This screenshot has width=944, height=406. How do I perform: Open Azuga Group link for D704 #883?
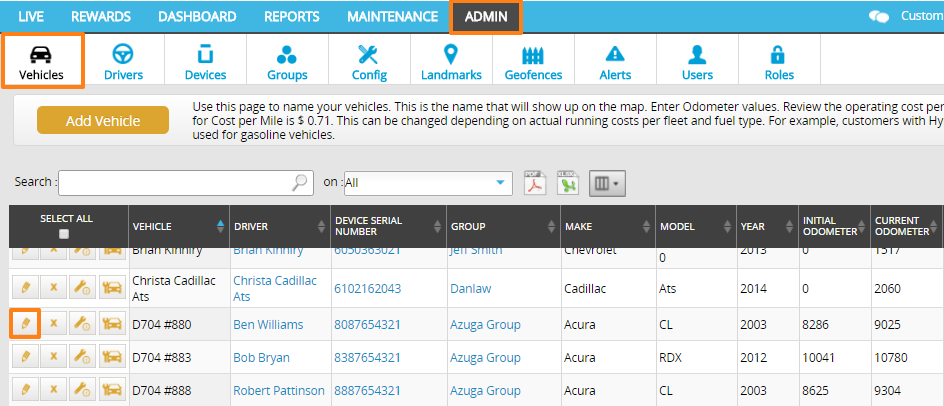(x=485, y=358)
